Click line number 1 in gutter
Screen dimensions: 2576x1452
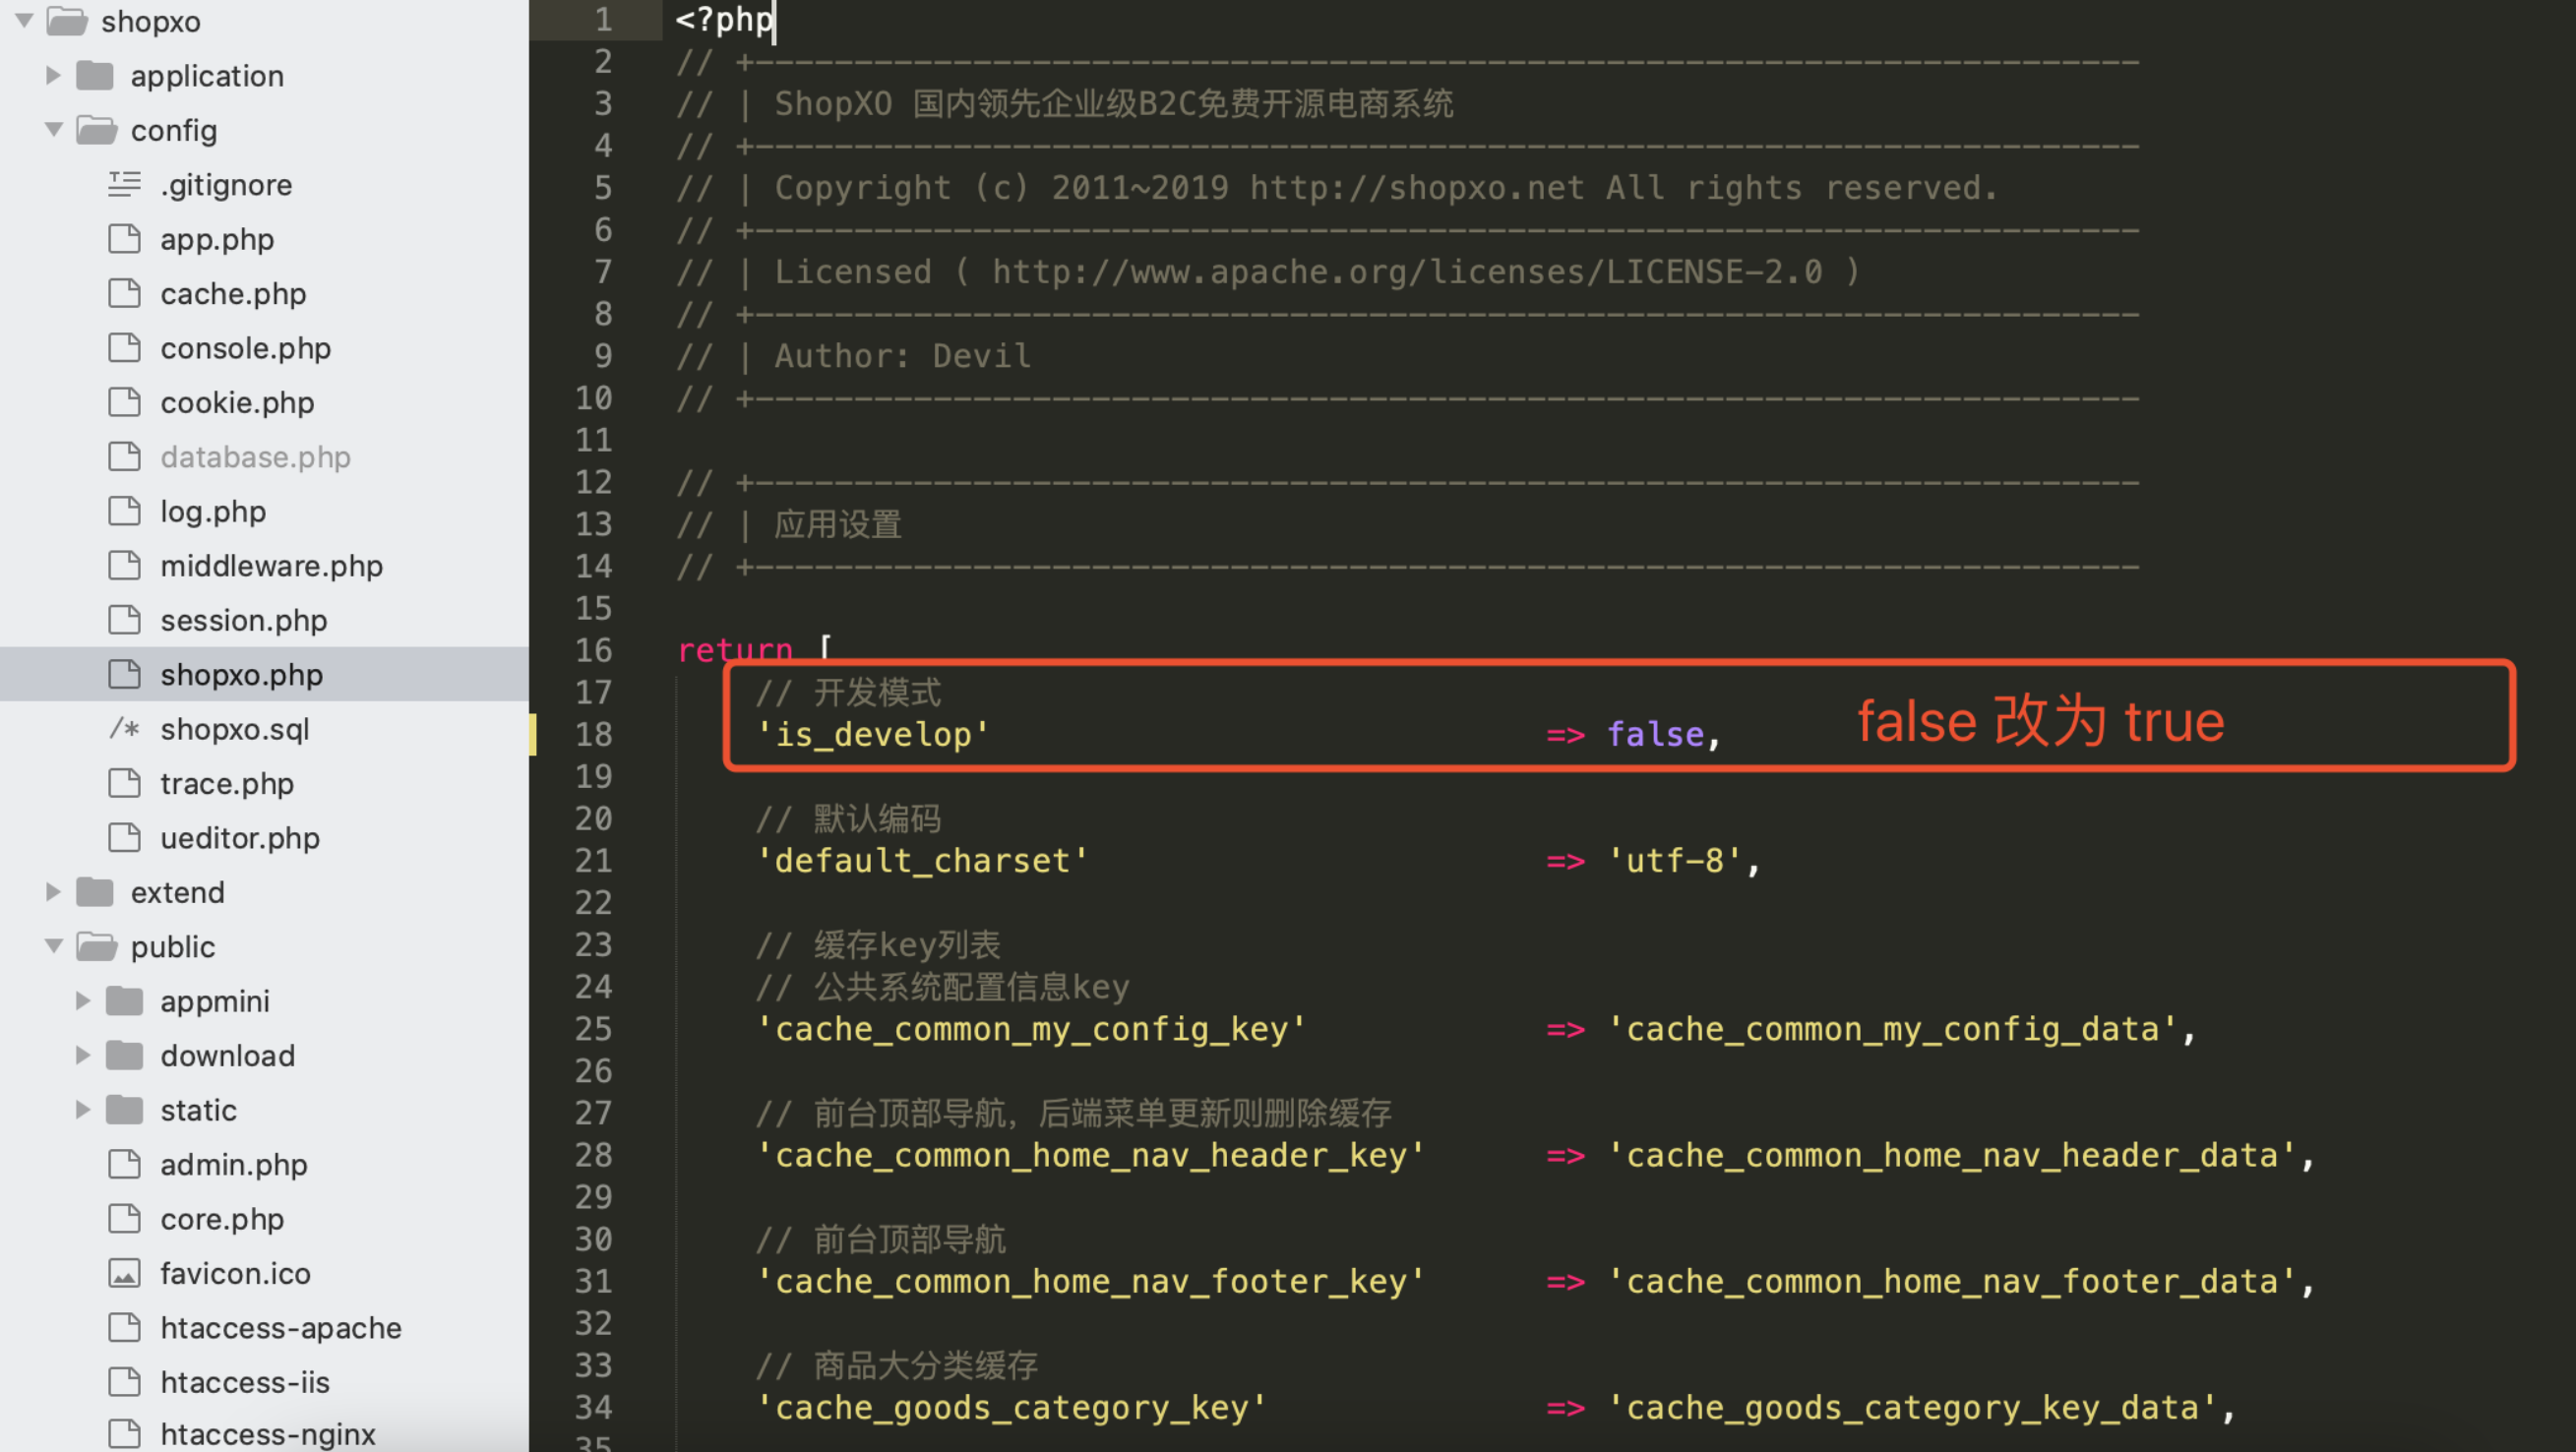click(603, 19)
